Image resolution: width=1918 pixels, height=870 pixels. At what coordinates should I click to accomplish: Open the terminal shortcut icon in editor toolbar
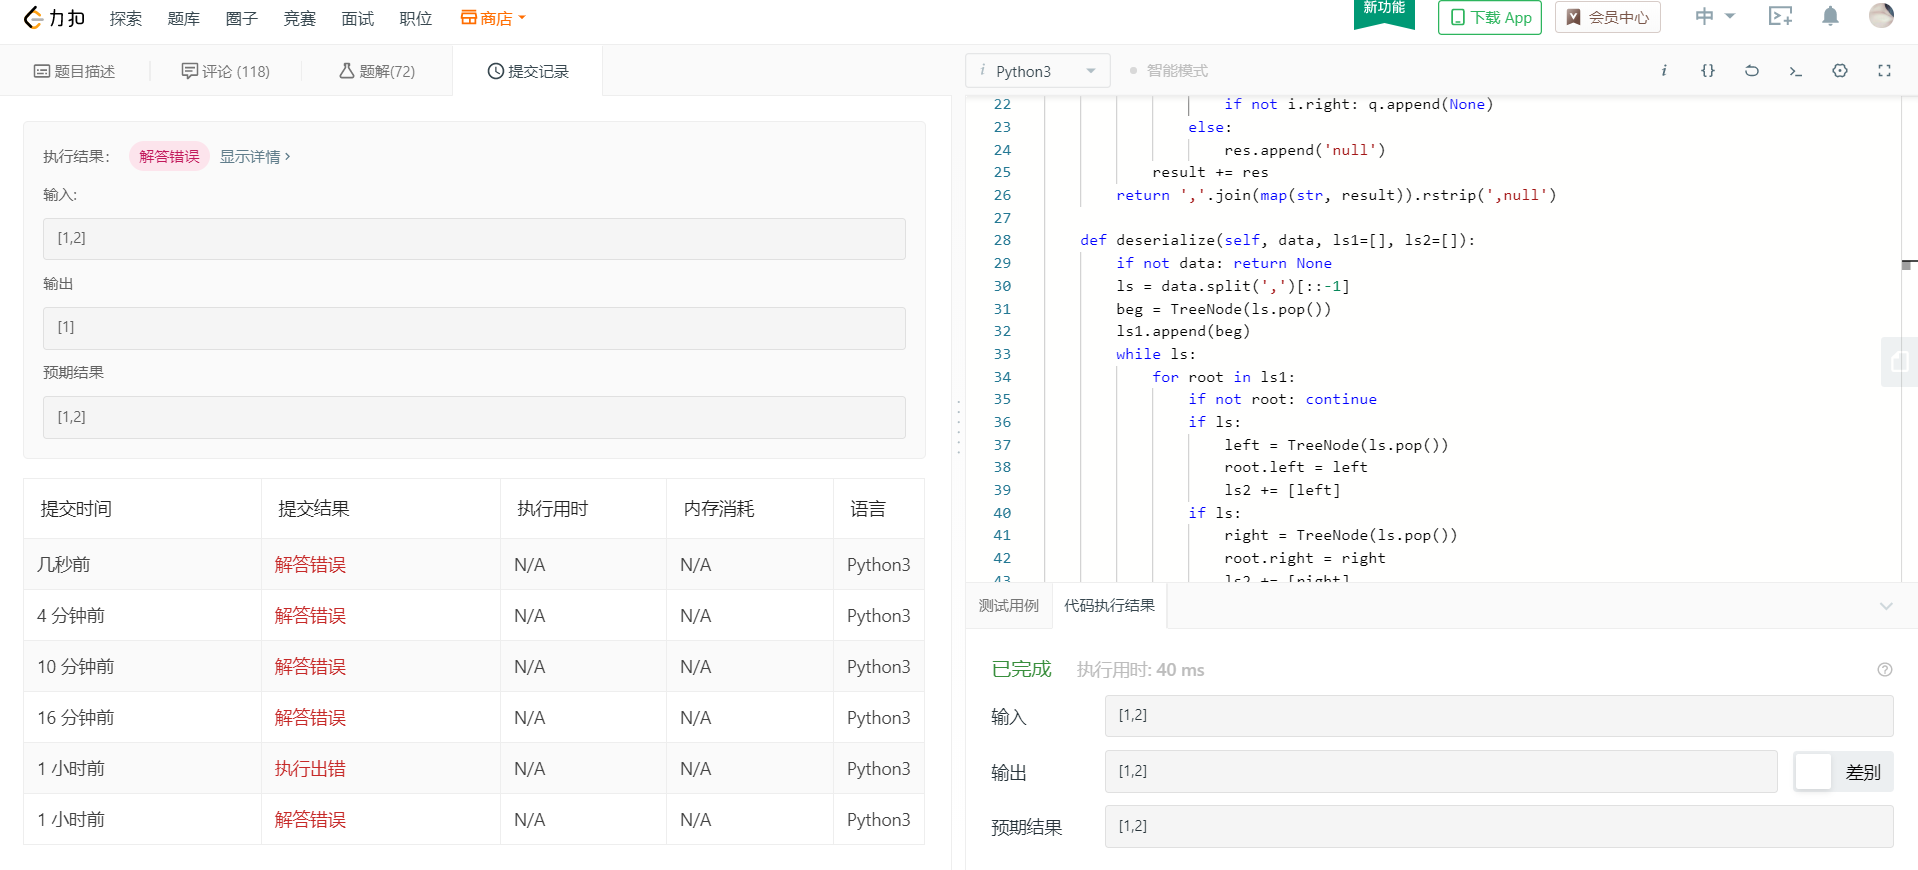point(1796,71)
